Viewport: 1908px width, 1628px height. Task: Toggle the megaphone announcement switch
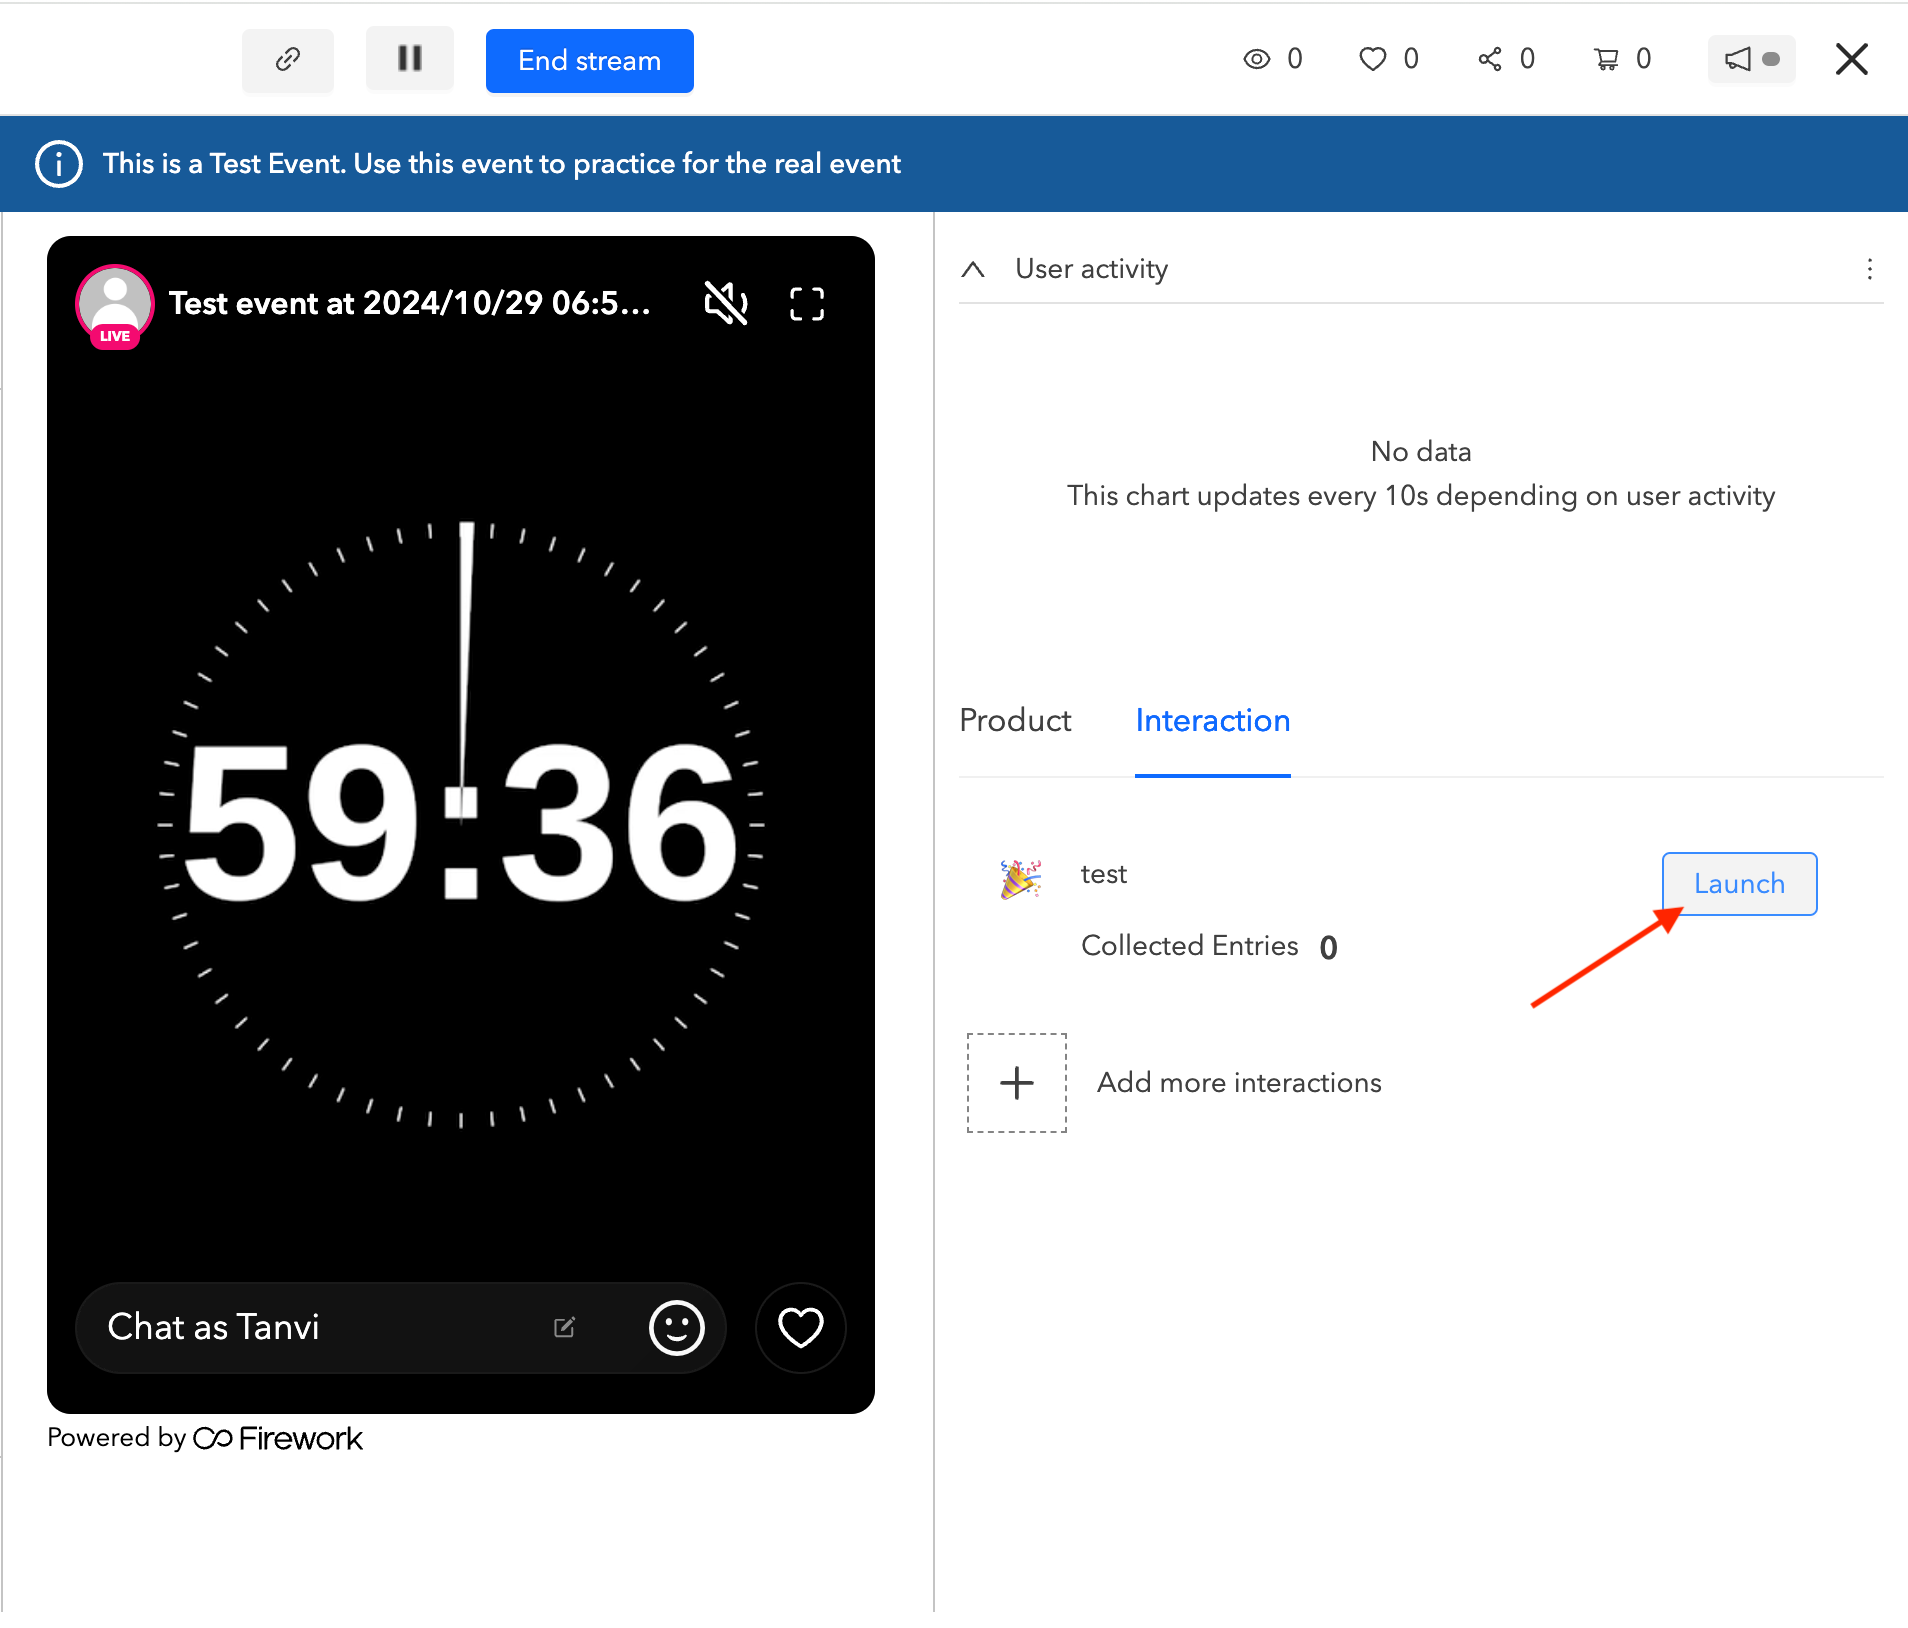coord(1752,59)
